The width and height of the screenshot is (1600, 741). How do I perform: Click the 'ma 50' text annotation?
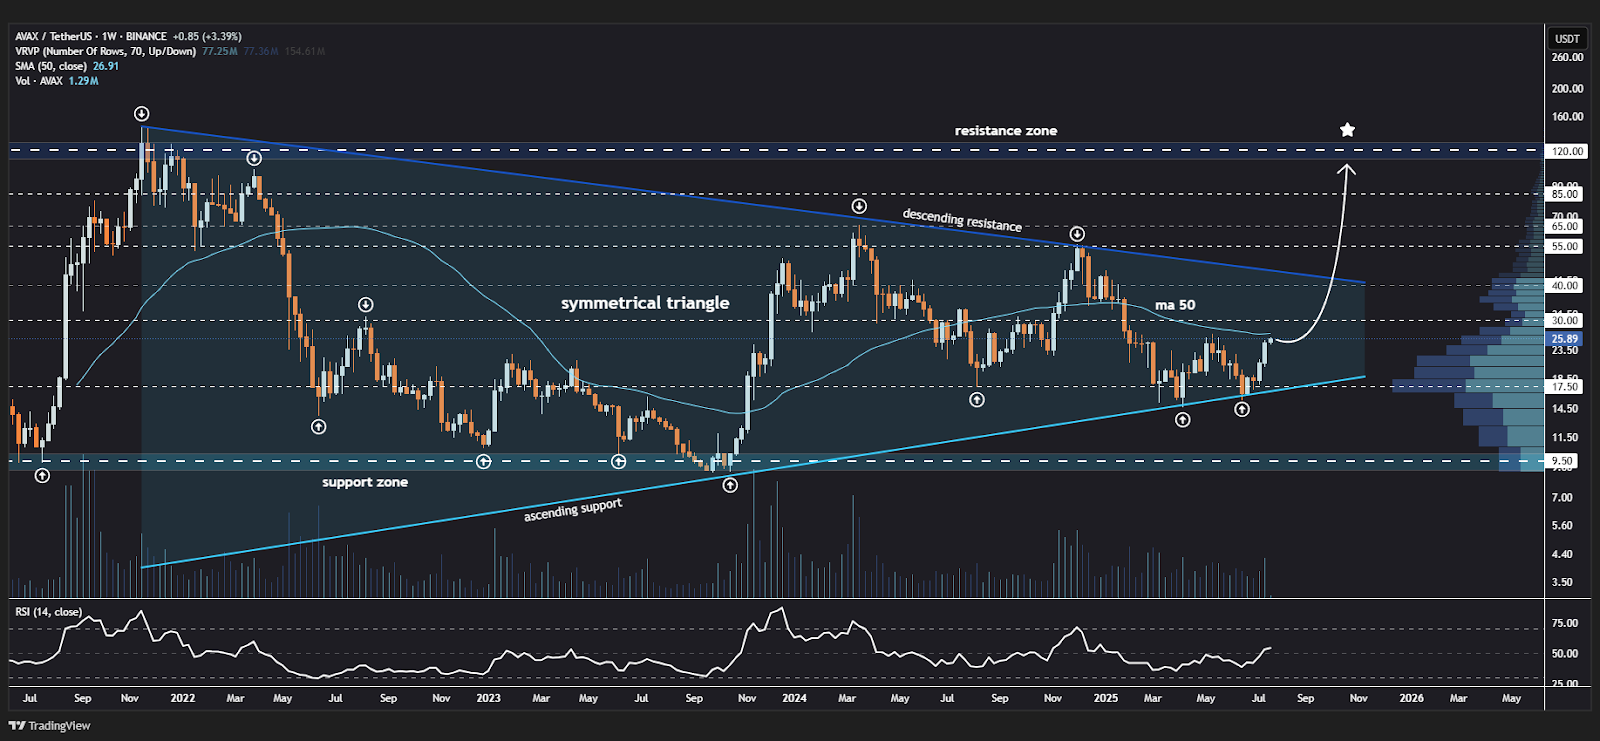(x=1175, y=305)
